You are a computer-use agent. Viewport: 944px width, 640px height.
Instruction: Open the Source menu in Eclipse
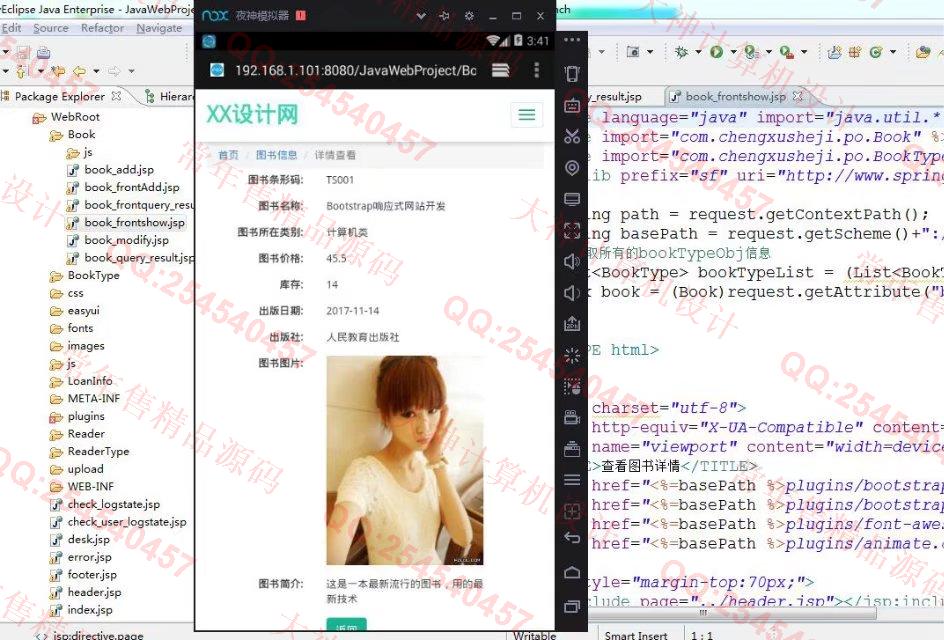point(51,28)
